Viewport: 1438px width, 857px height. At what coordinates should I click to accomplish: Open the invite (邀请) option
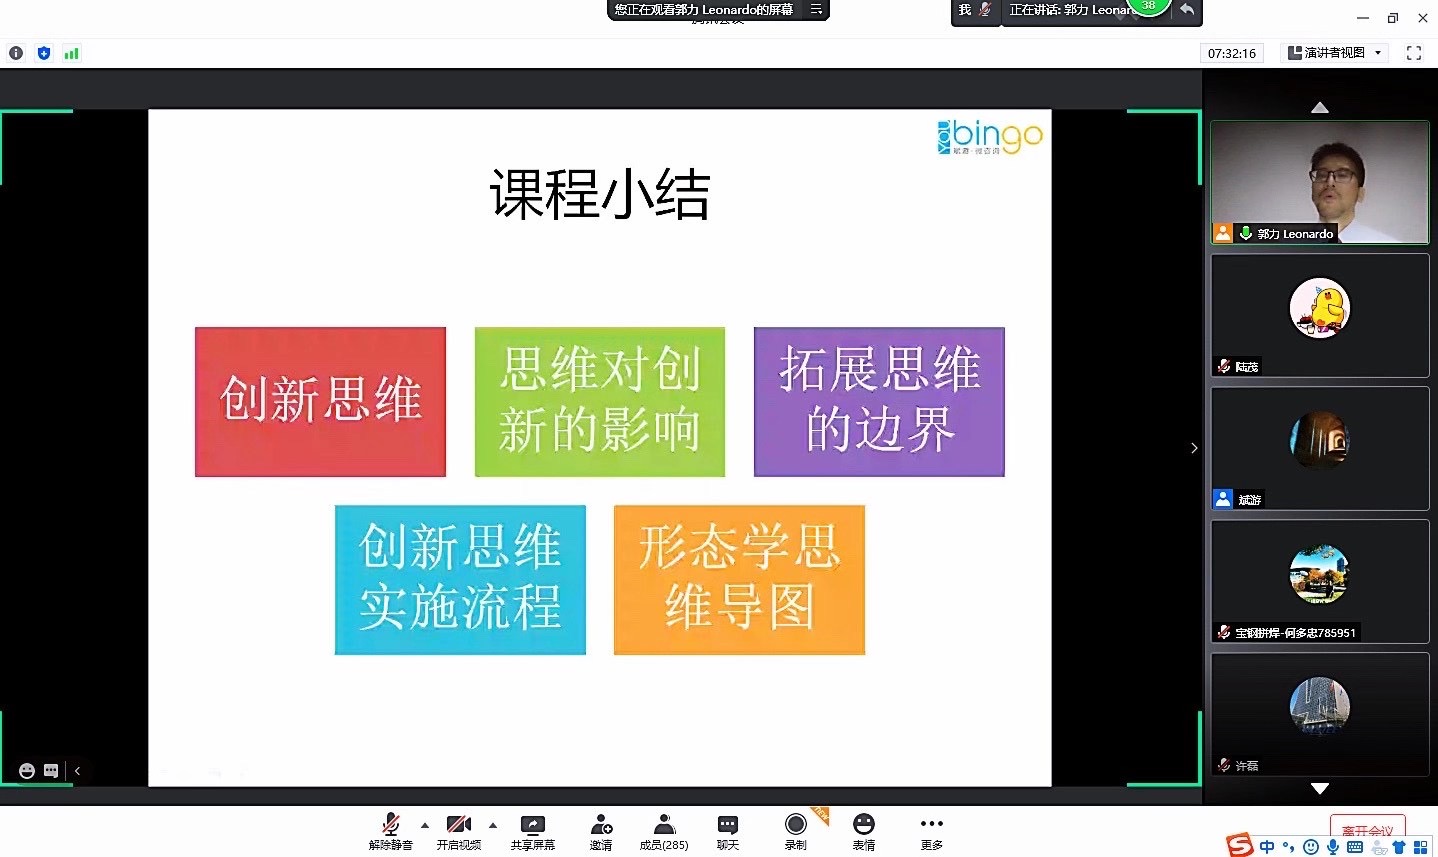[x=601, y=829]
